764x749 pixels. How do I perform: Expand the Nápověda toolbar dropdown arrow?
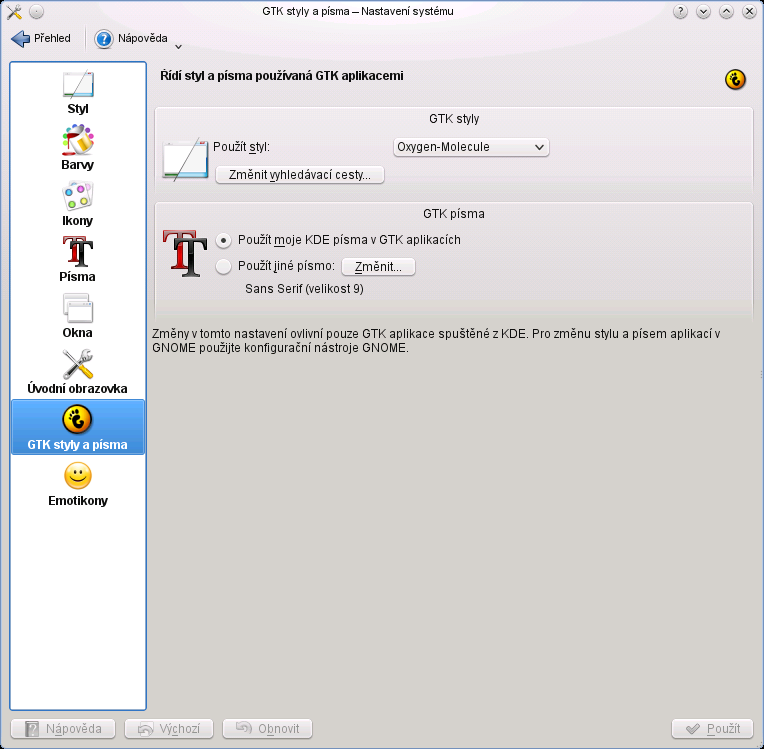pos(178,47)
